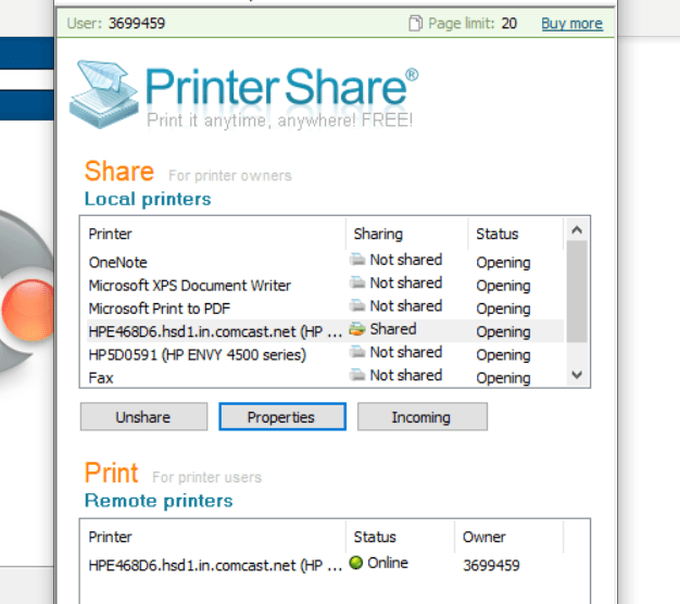Click the page limit document icon
Image resolution: width=680 pixels, height=604 pixels.
pos(415,23)
